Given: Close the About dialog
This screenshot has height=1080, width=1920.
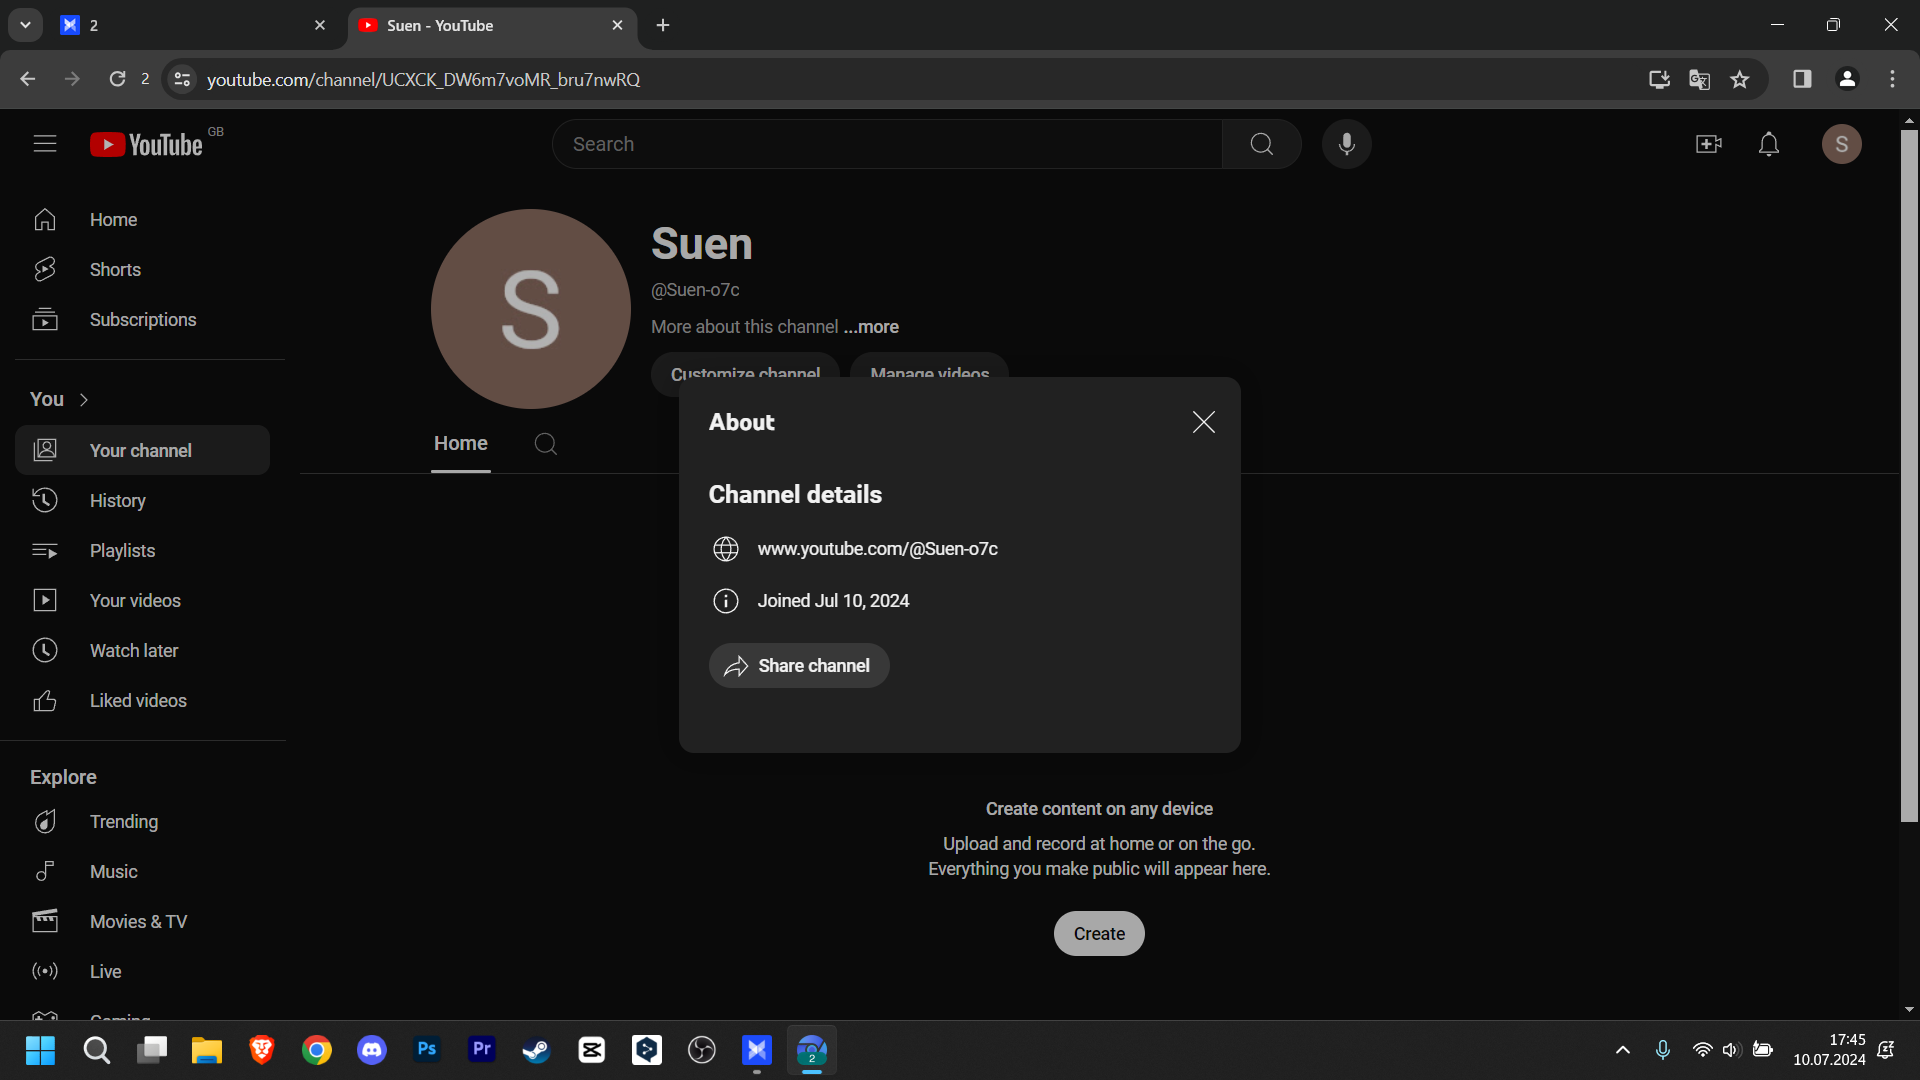Looking at the screenshot, I should click(1204, 422).
